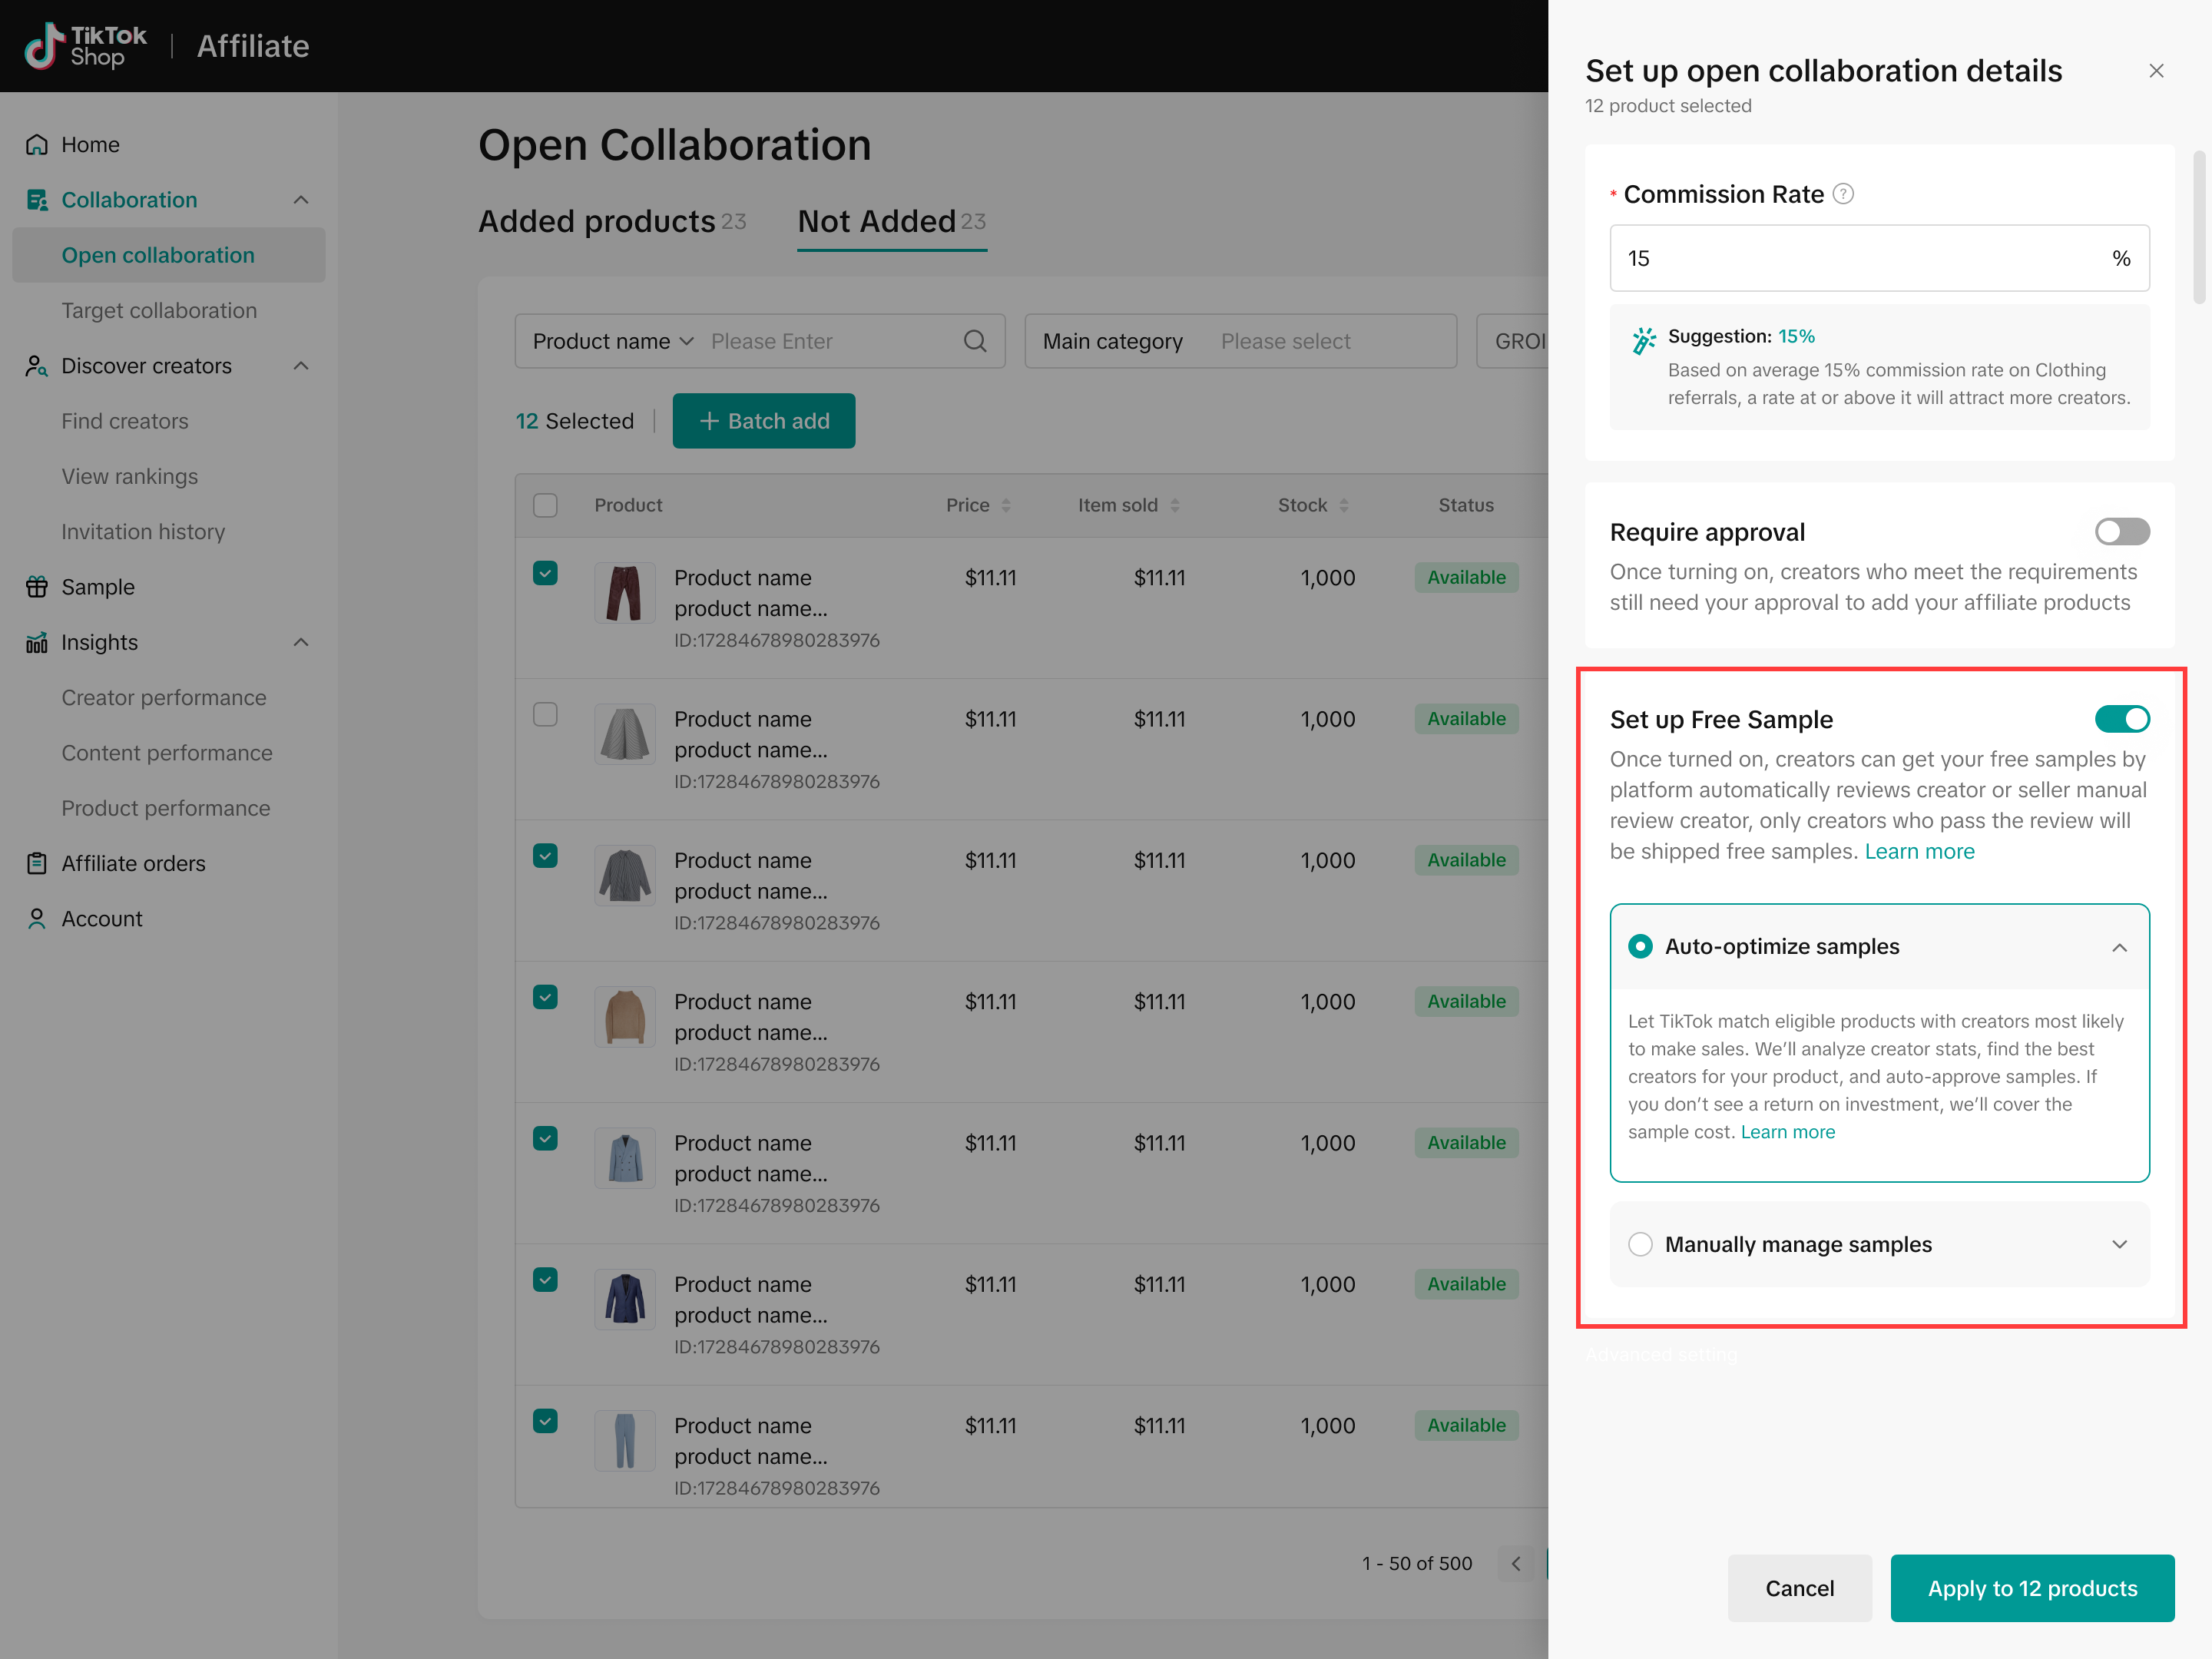Disable the Set up Free Sample toggle
Viewport: 2212px width, 1659px height.
tap(2121, 719)
